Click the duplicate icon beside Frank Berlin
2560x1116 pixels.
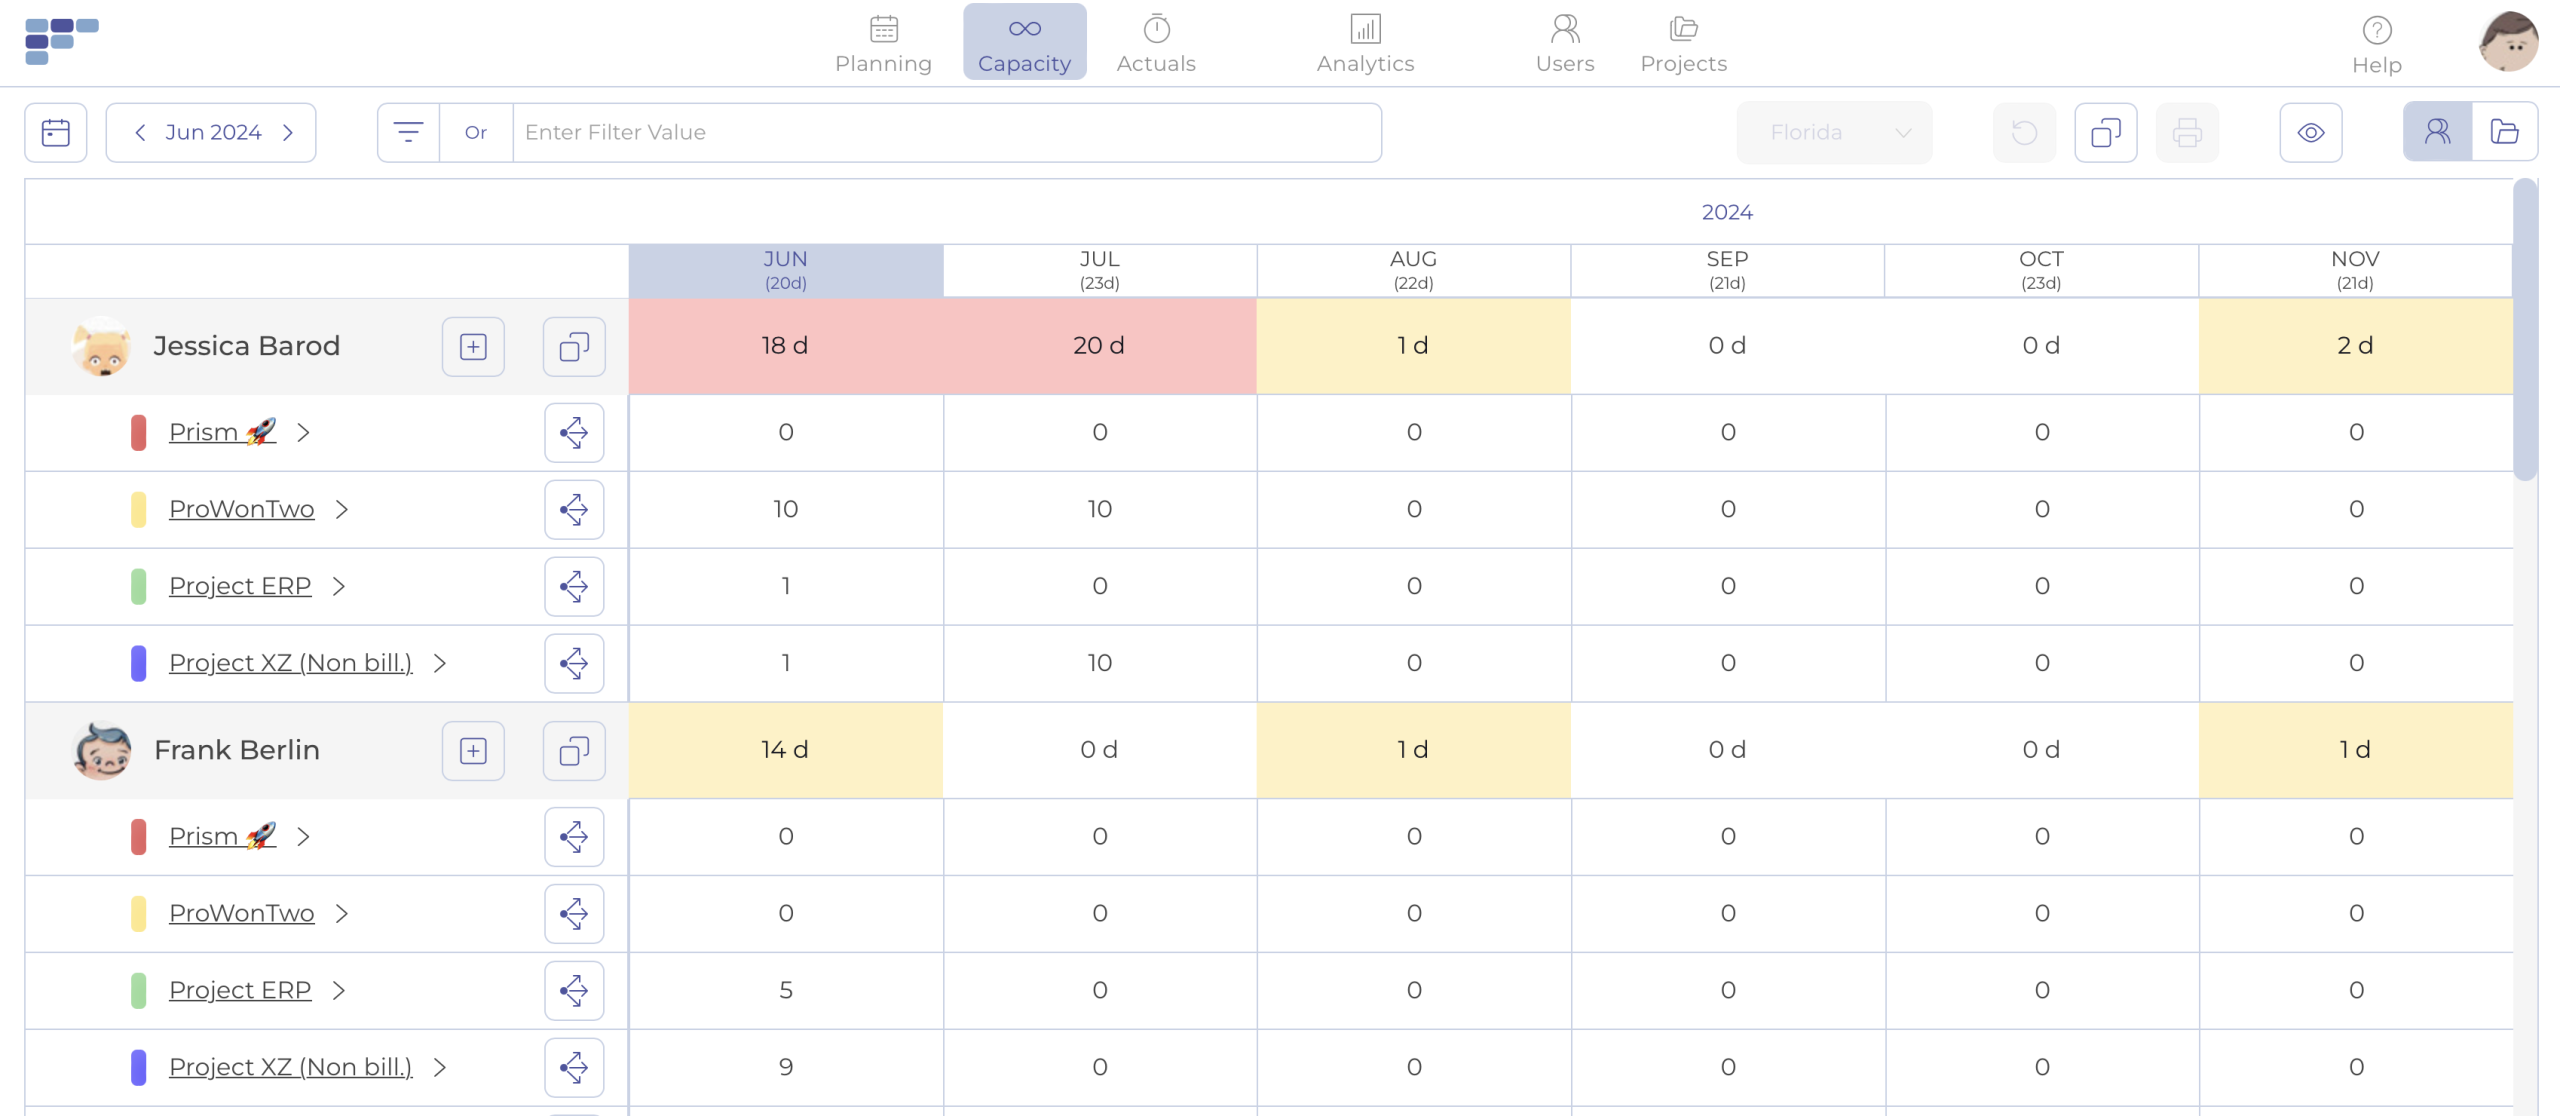coord(574,750)
